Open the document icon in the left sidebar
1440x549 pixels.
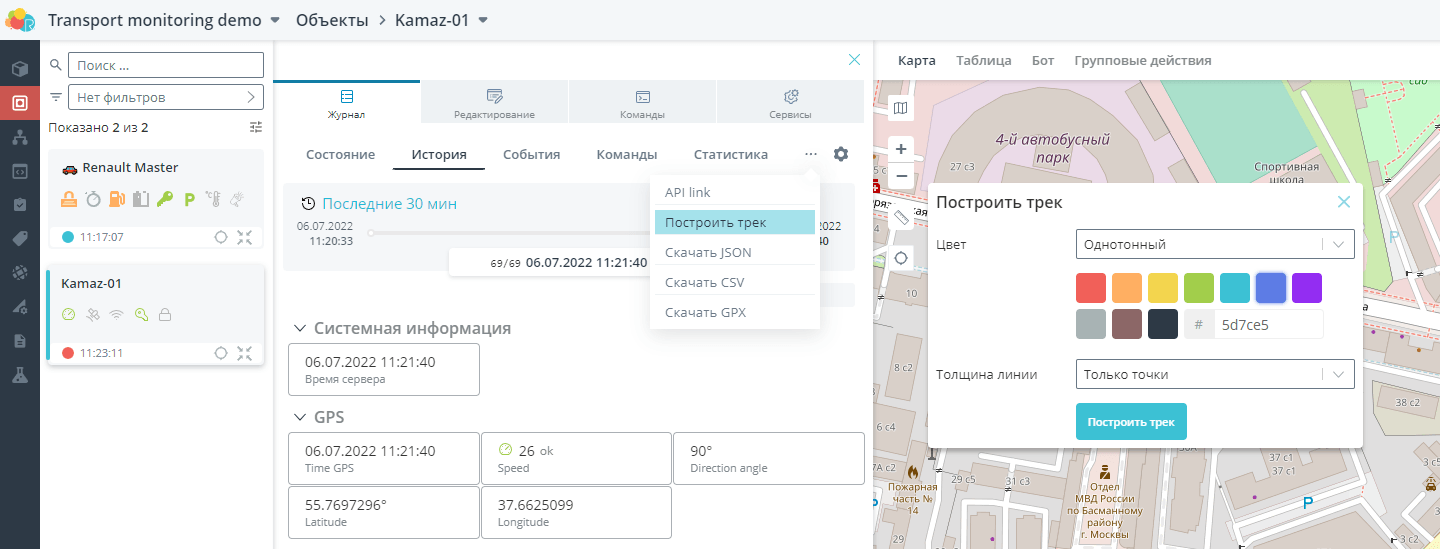(x=19, y=341)
